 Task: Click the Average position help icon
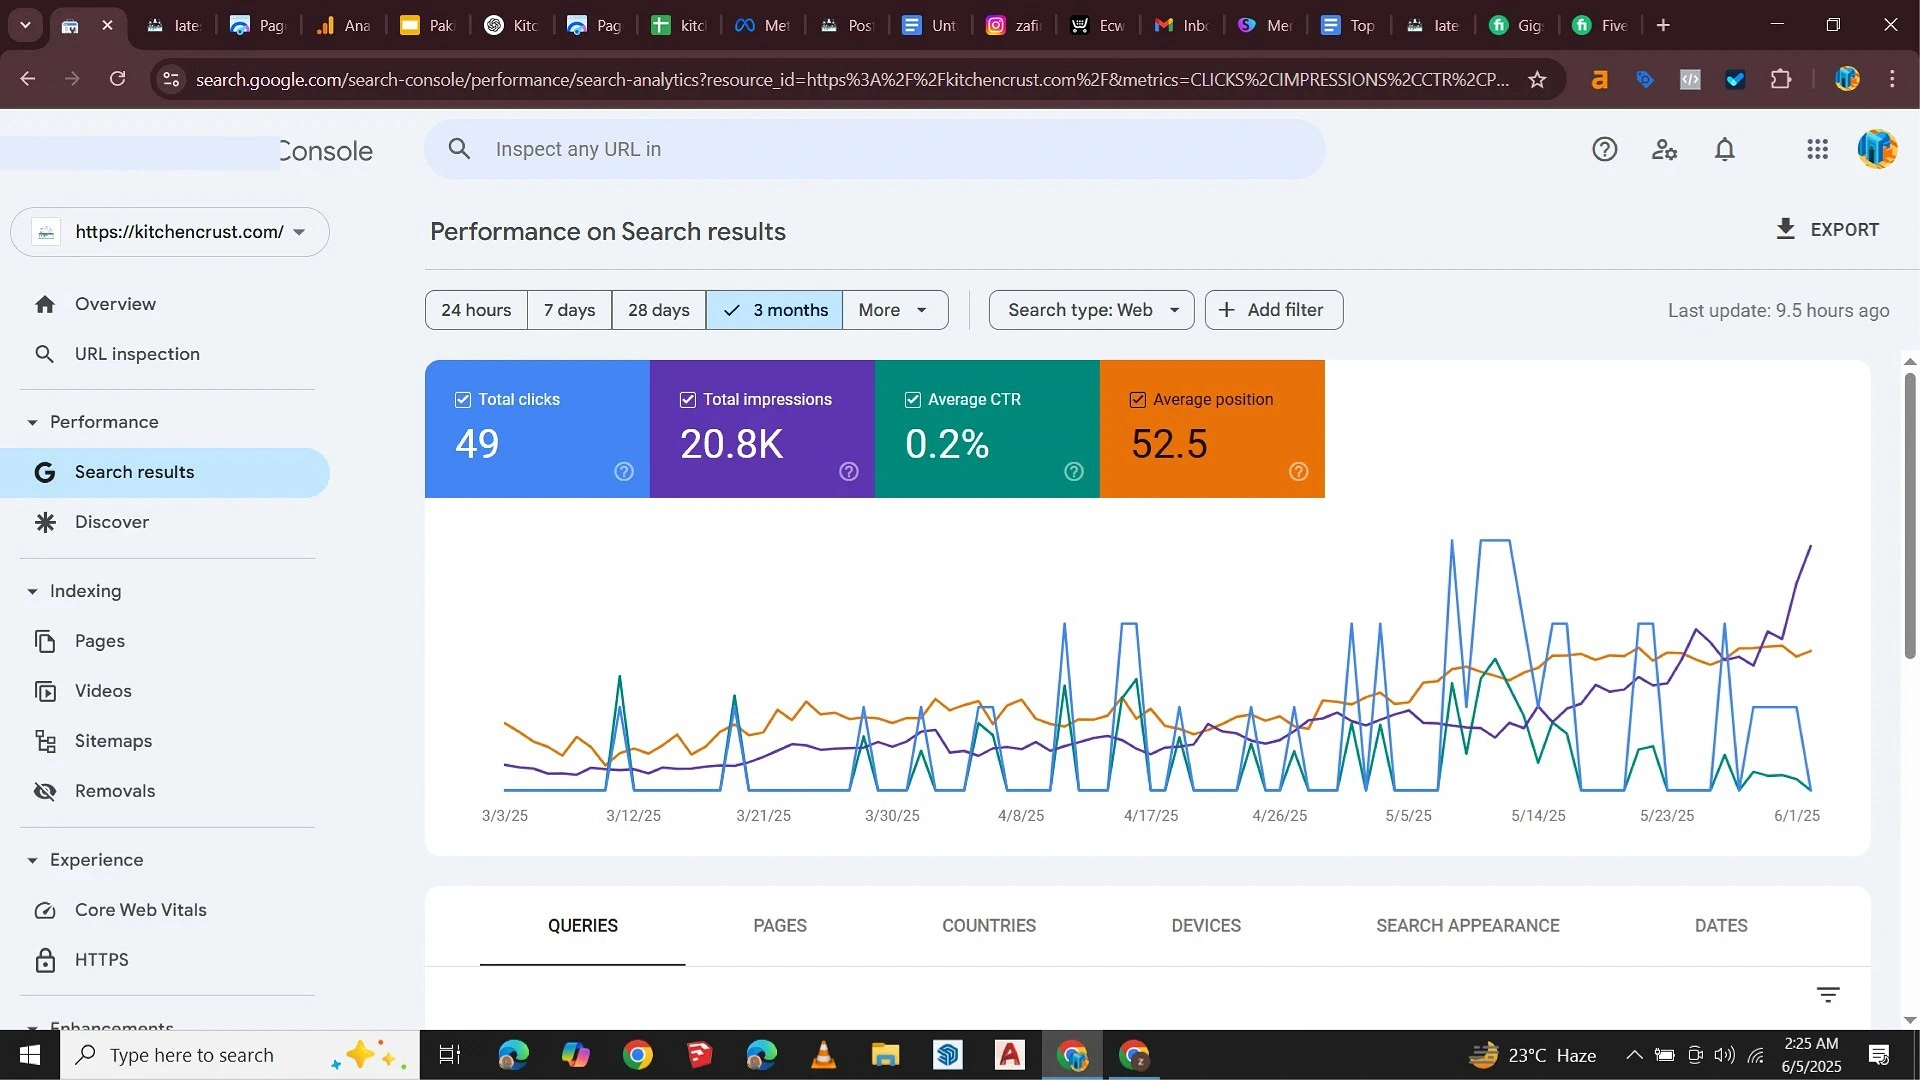[x=1298, y=471]
